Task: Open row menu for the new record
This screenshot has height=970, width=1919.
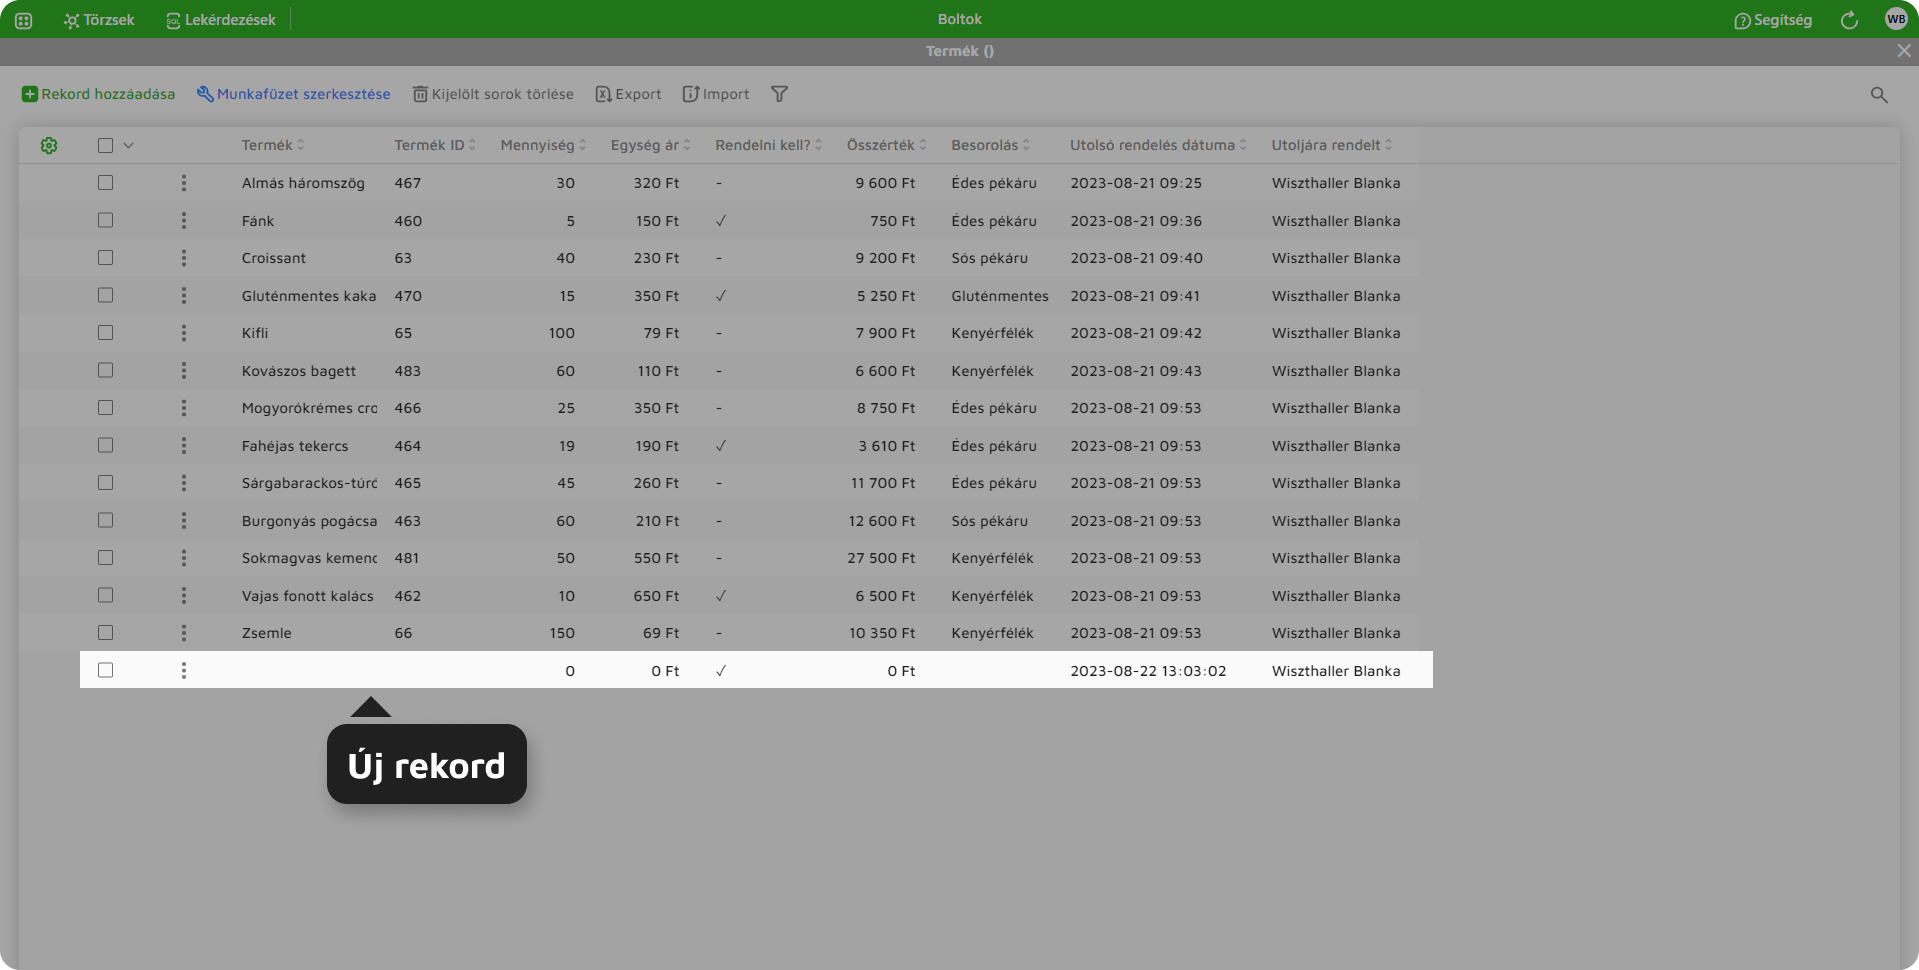Action: coord(184,671)
